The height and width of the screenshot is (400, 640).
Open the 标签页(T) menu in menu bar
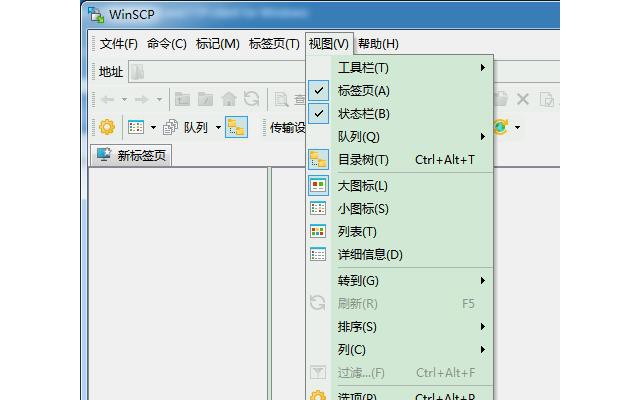coord(274,44)
